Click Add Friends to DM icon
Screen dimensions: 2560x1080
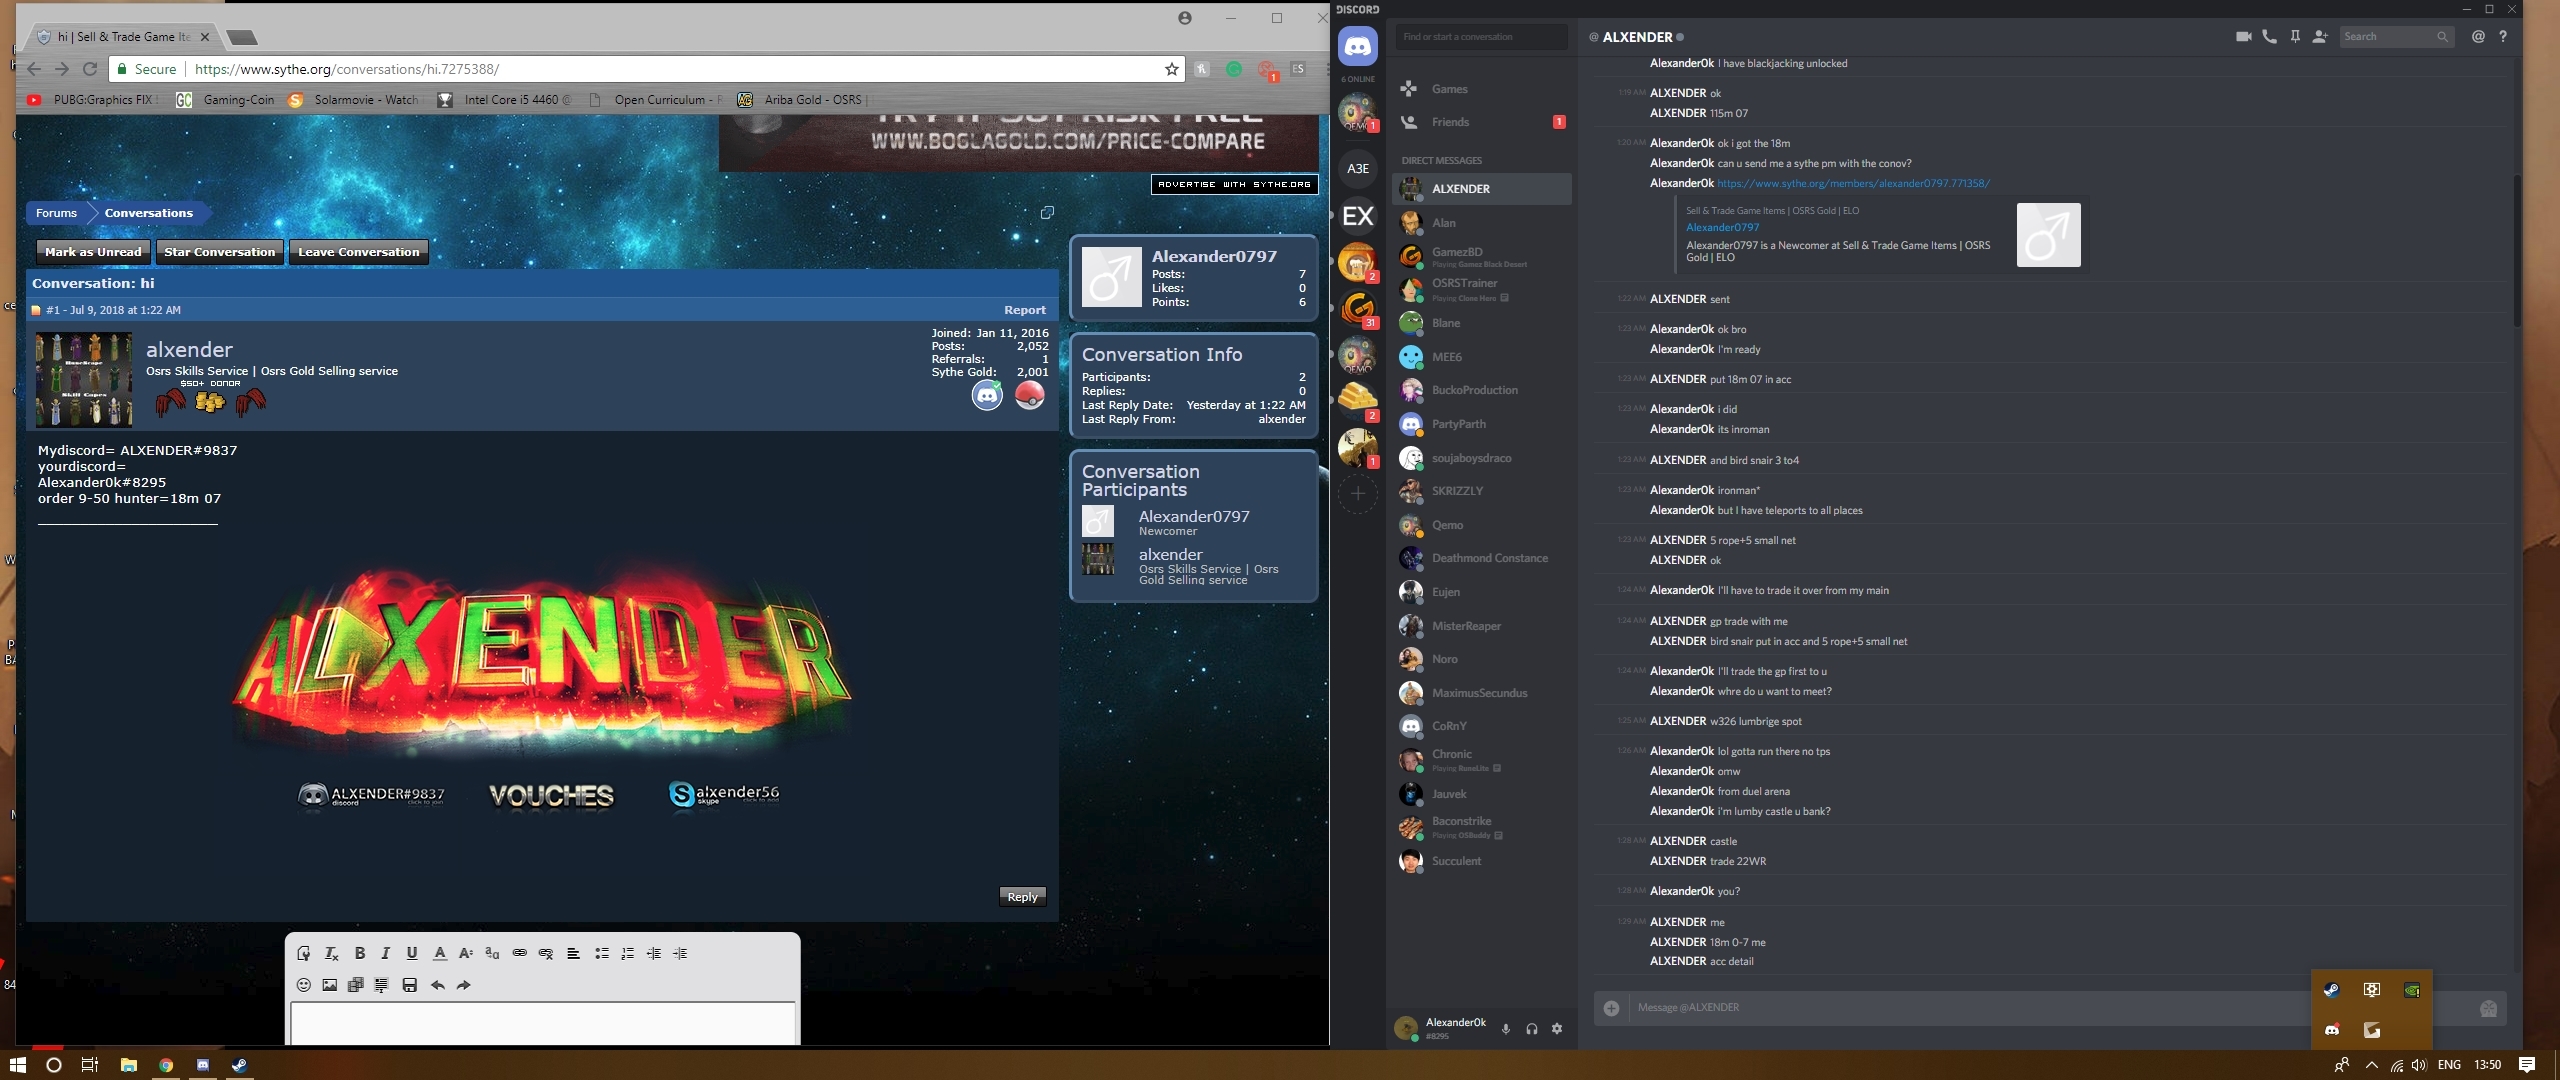2320,37
